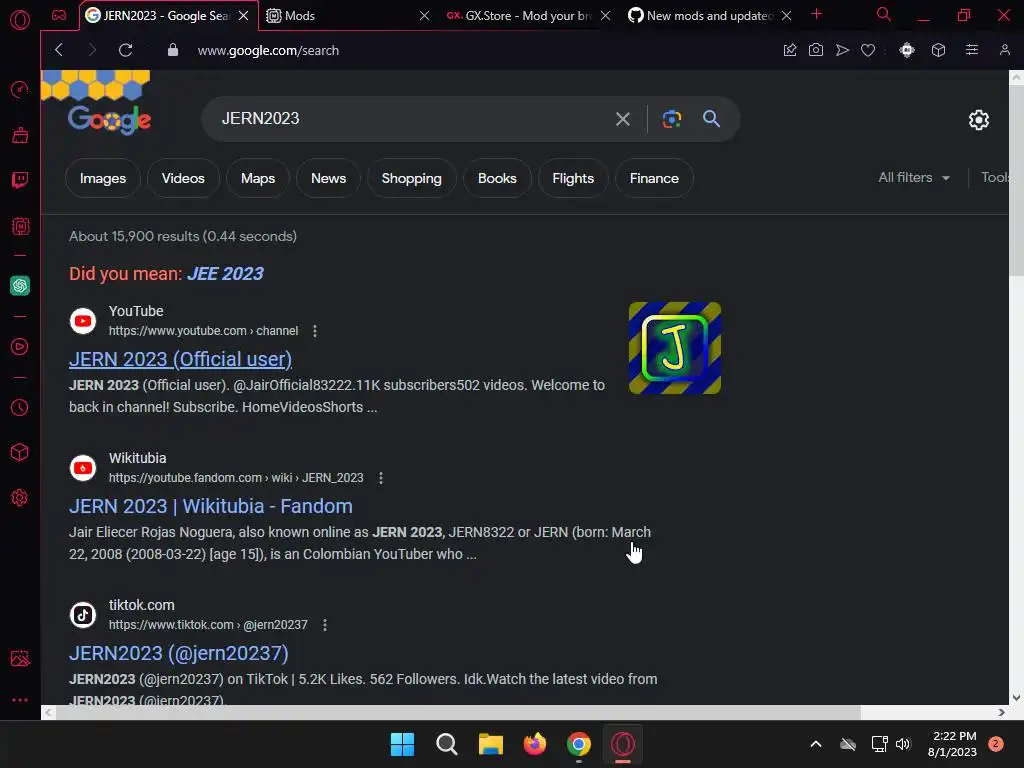The image size is (1024, 768).
Task: Click the vertical page scrollbar
Action: [1016, 180]
